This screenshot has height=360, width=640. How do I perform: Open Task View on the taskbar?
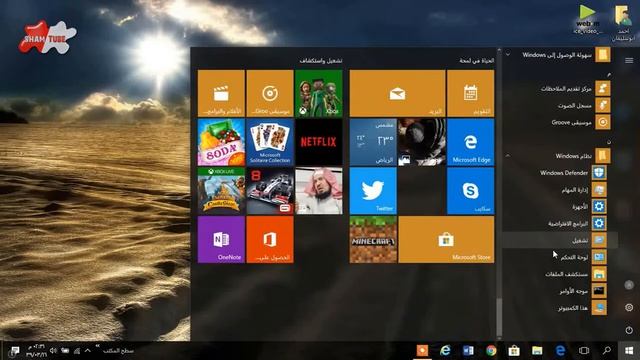click(x=584, y=351)
